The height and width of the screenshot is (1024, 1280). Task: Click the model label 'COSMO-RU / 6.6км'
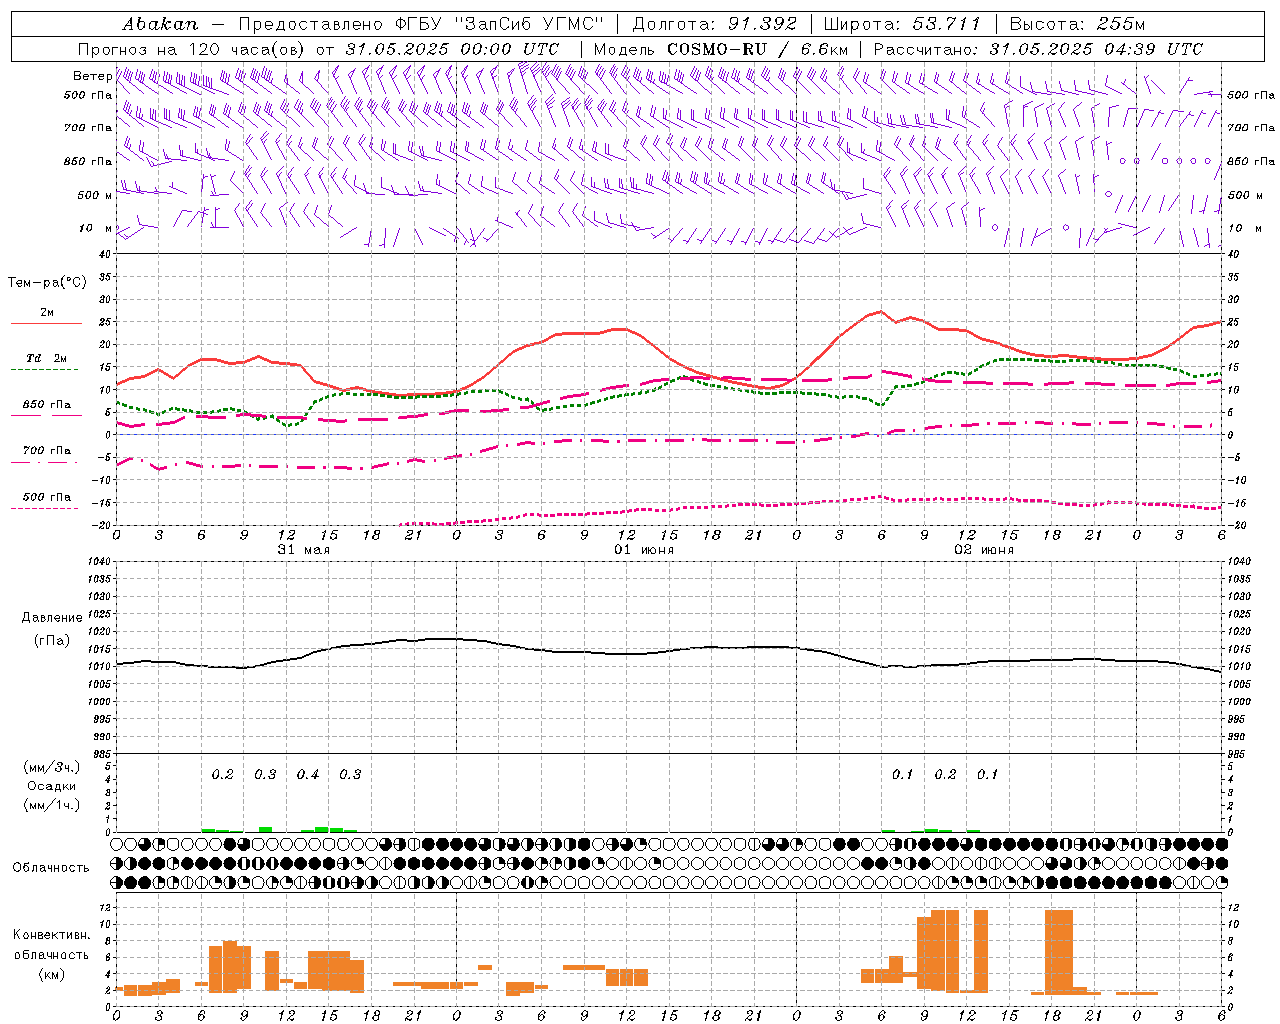tap(758, 49)
